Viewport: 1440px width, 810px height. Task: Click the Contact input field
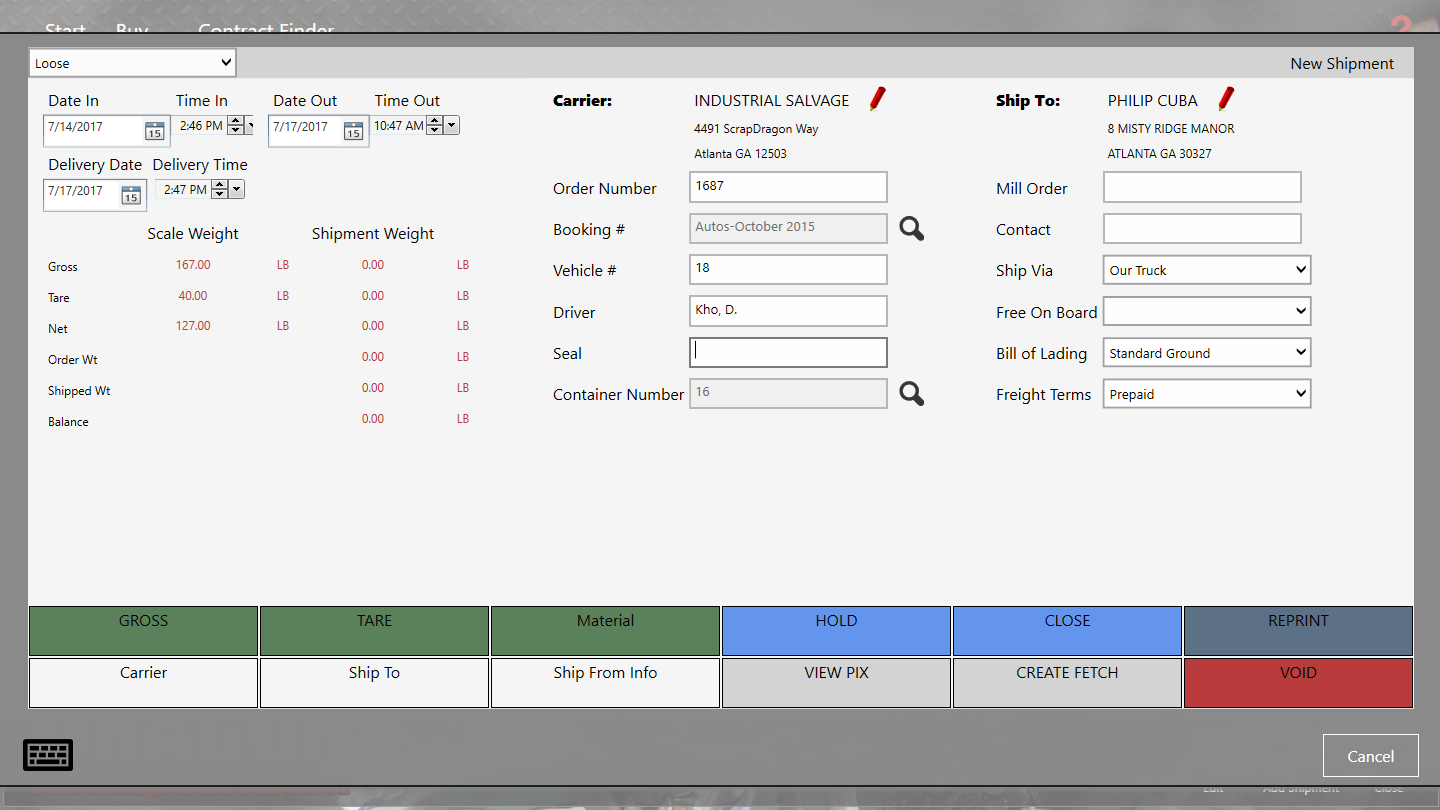(x=1202, y=228)
